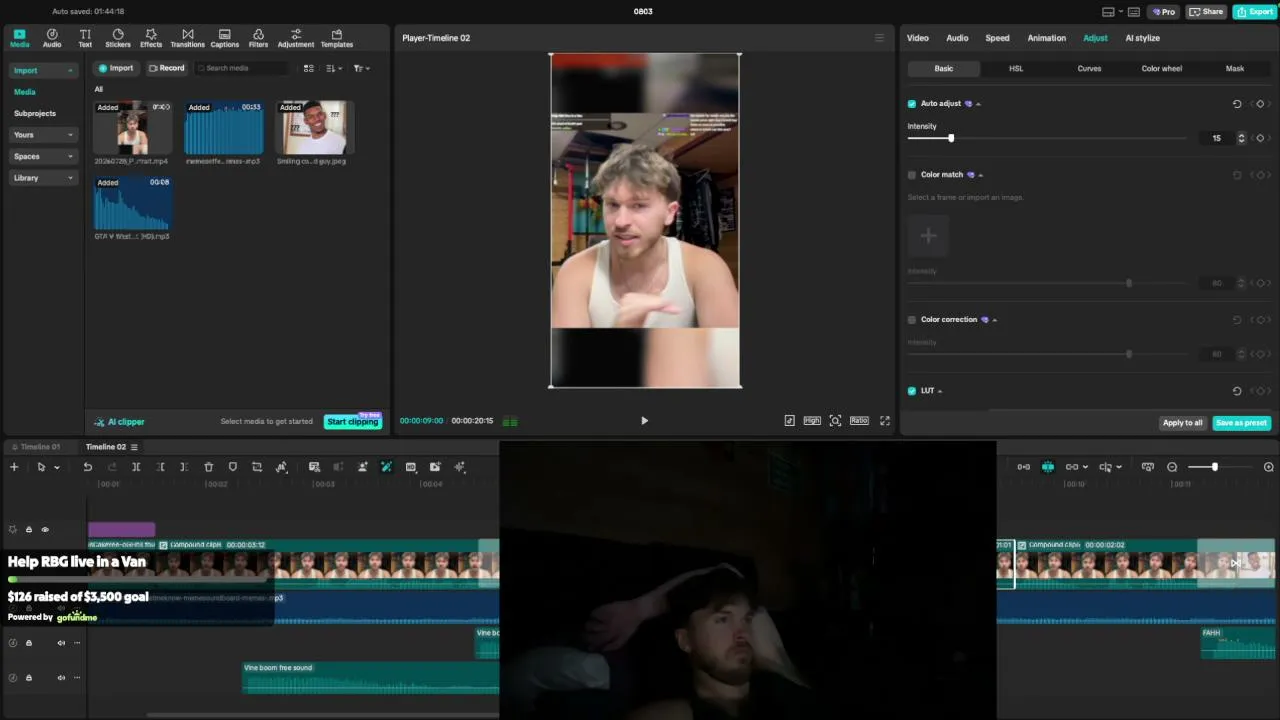1280x720 pixels.
Task: Open the Stickers panel
Action: pyautogui.click(x=118, y=38)
